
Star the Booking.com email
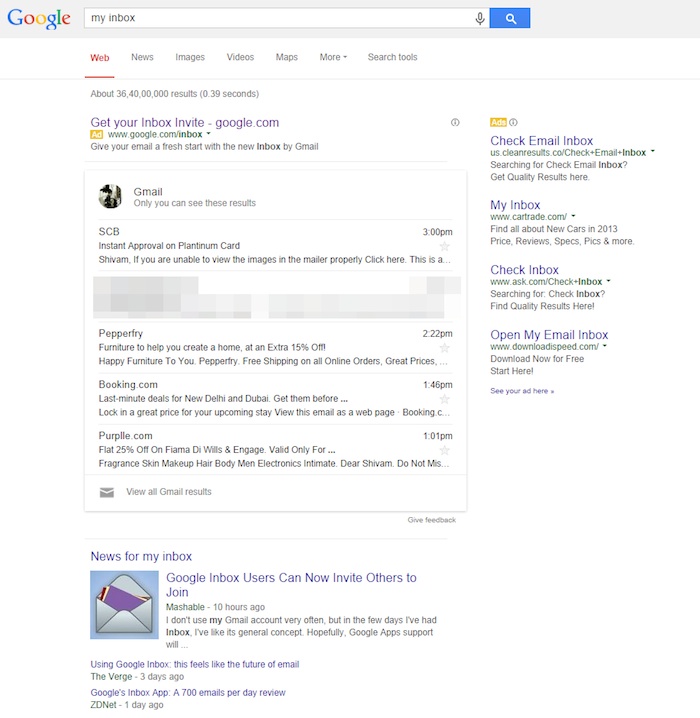(445, 399)
